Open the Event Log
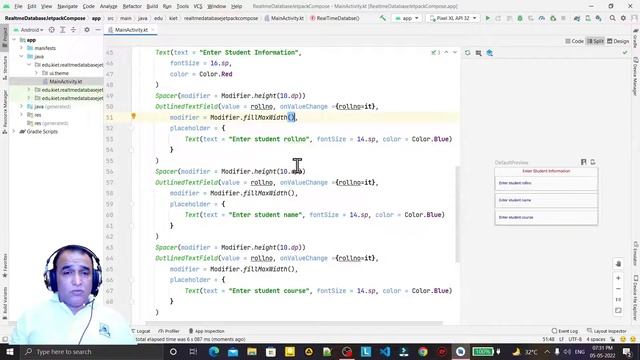 point(565,331)
